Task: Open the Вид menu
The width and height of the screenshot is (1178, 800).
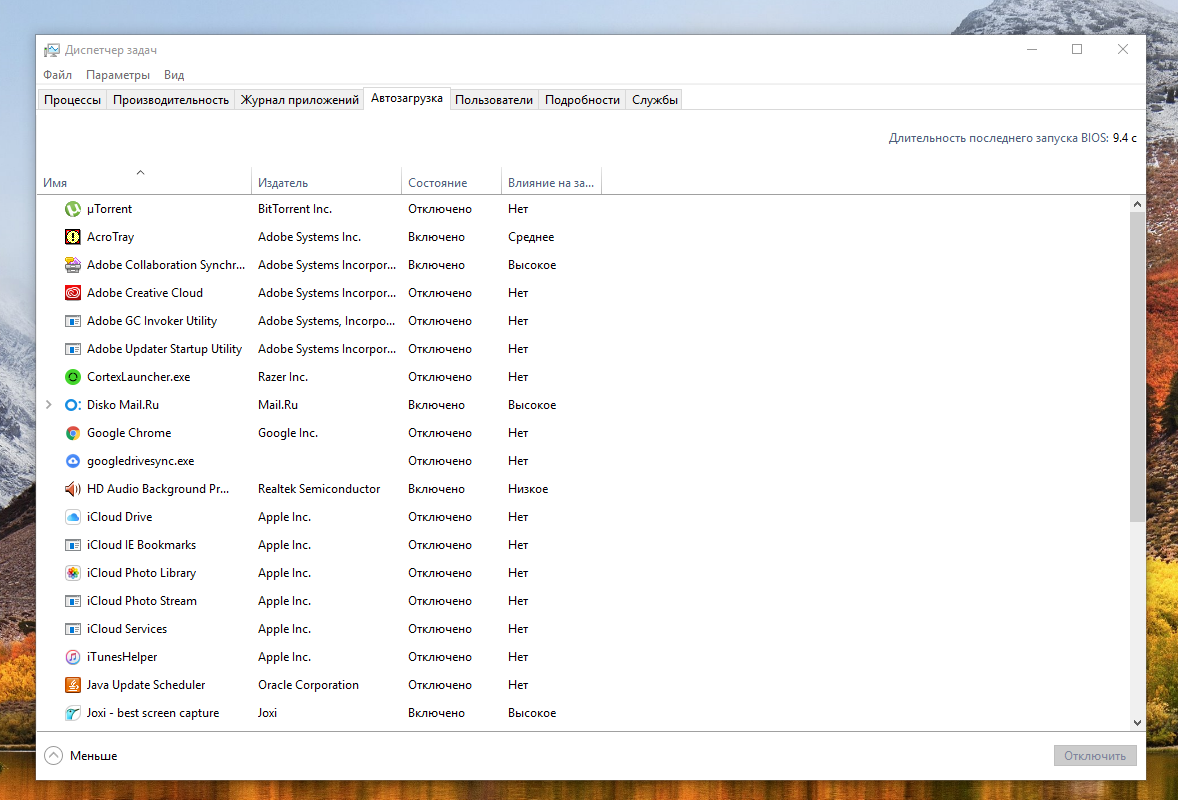Action: coord(174,75)
